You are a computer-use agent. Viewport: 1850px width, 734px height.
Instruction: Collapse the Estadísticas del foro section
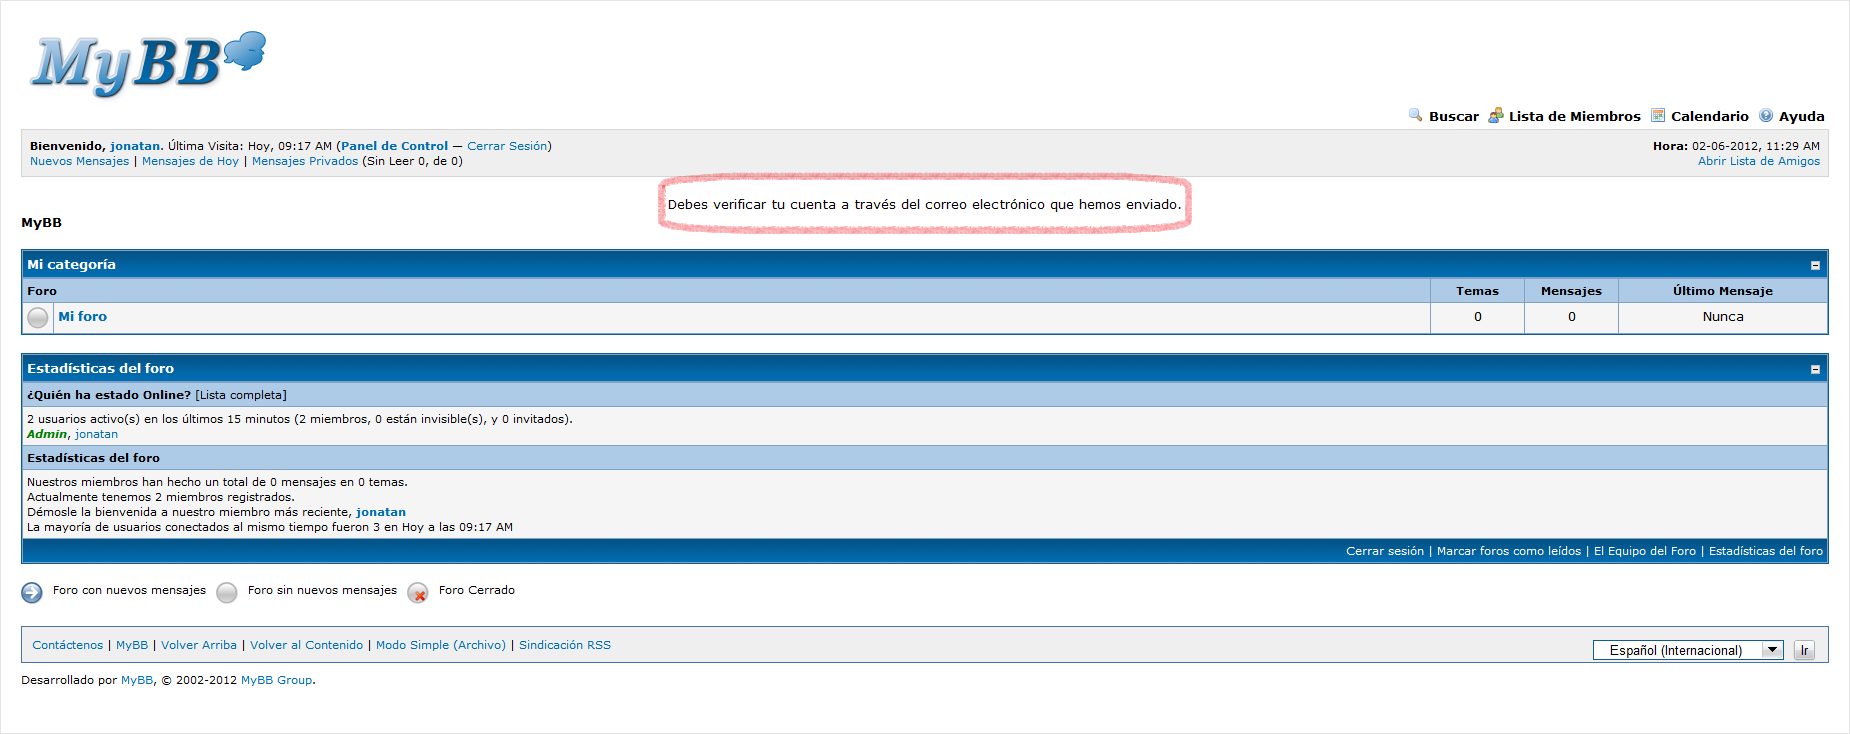(x=1814, y=370)
